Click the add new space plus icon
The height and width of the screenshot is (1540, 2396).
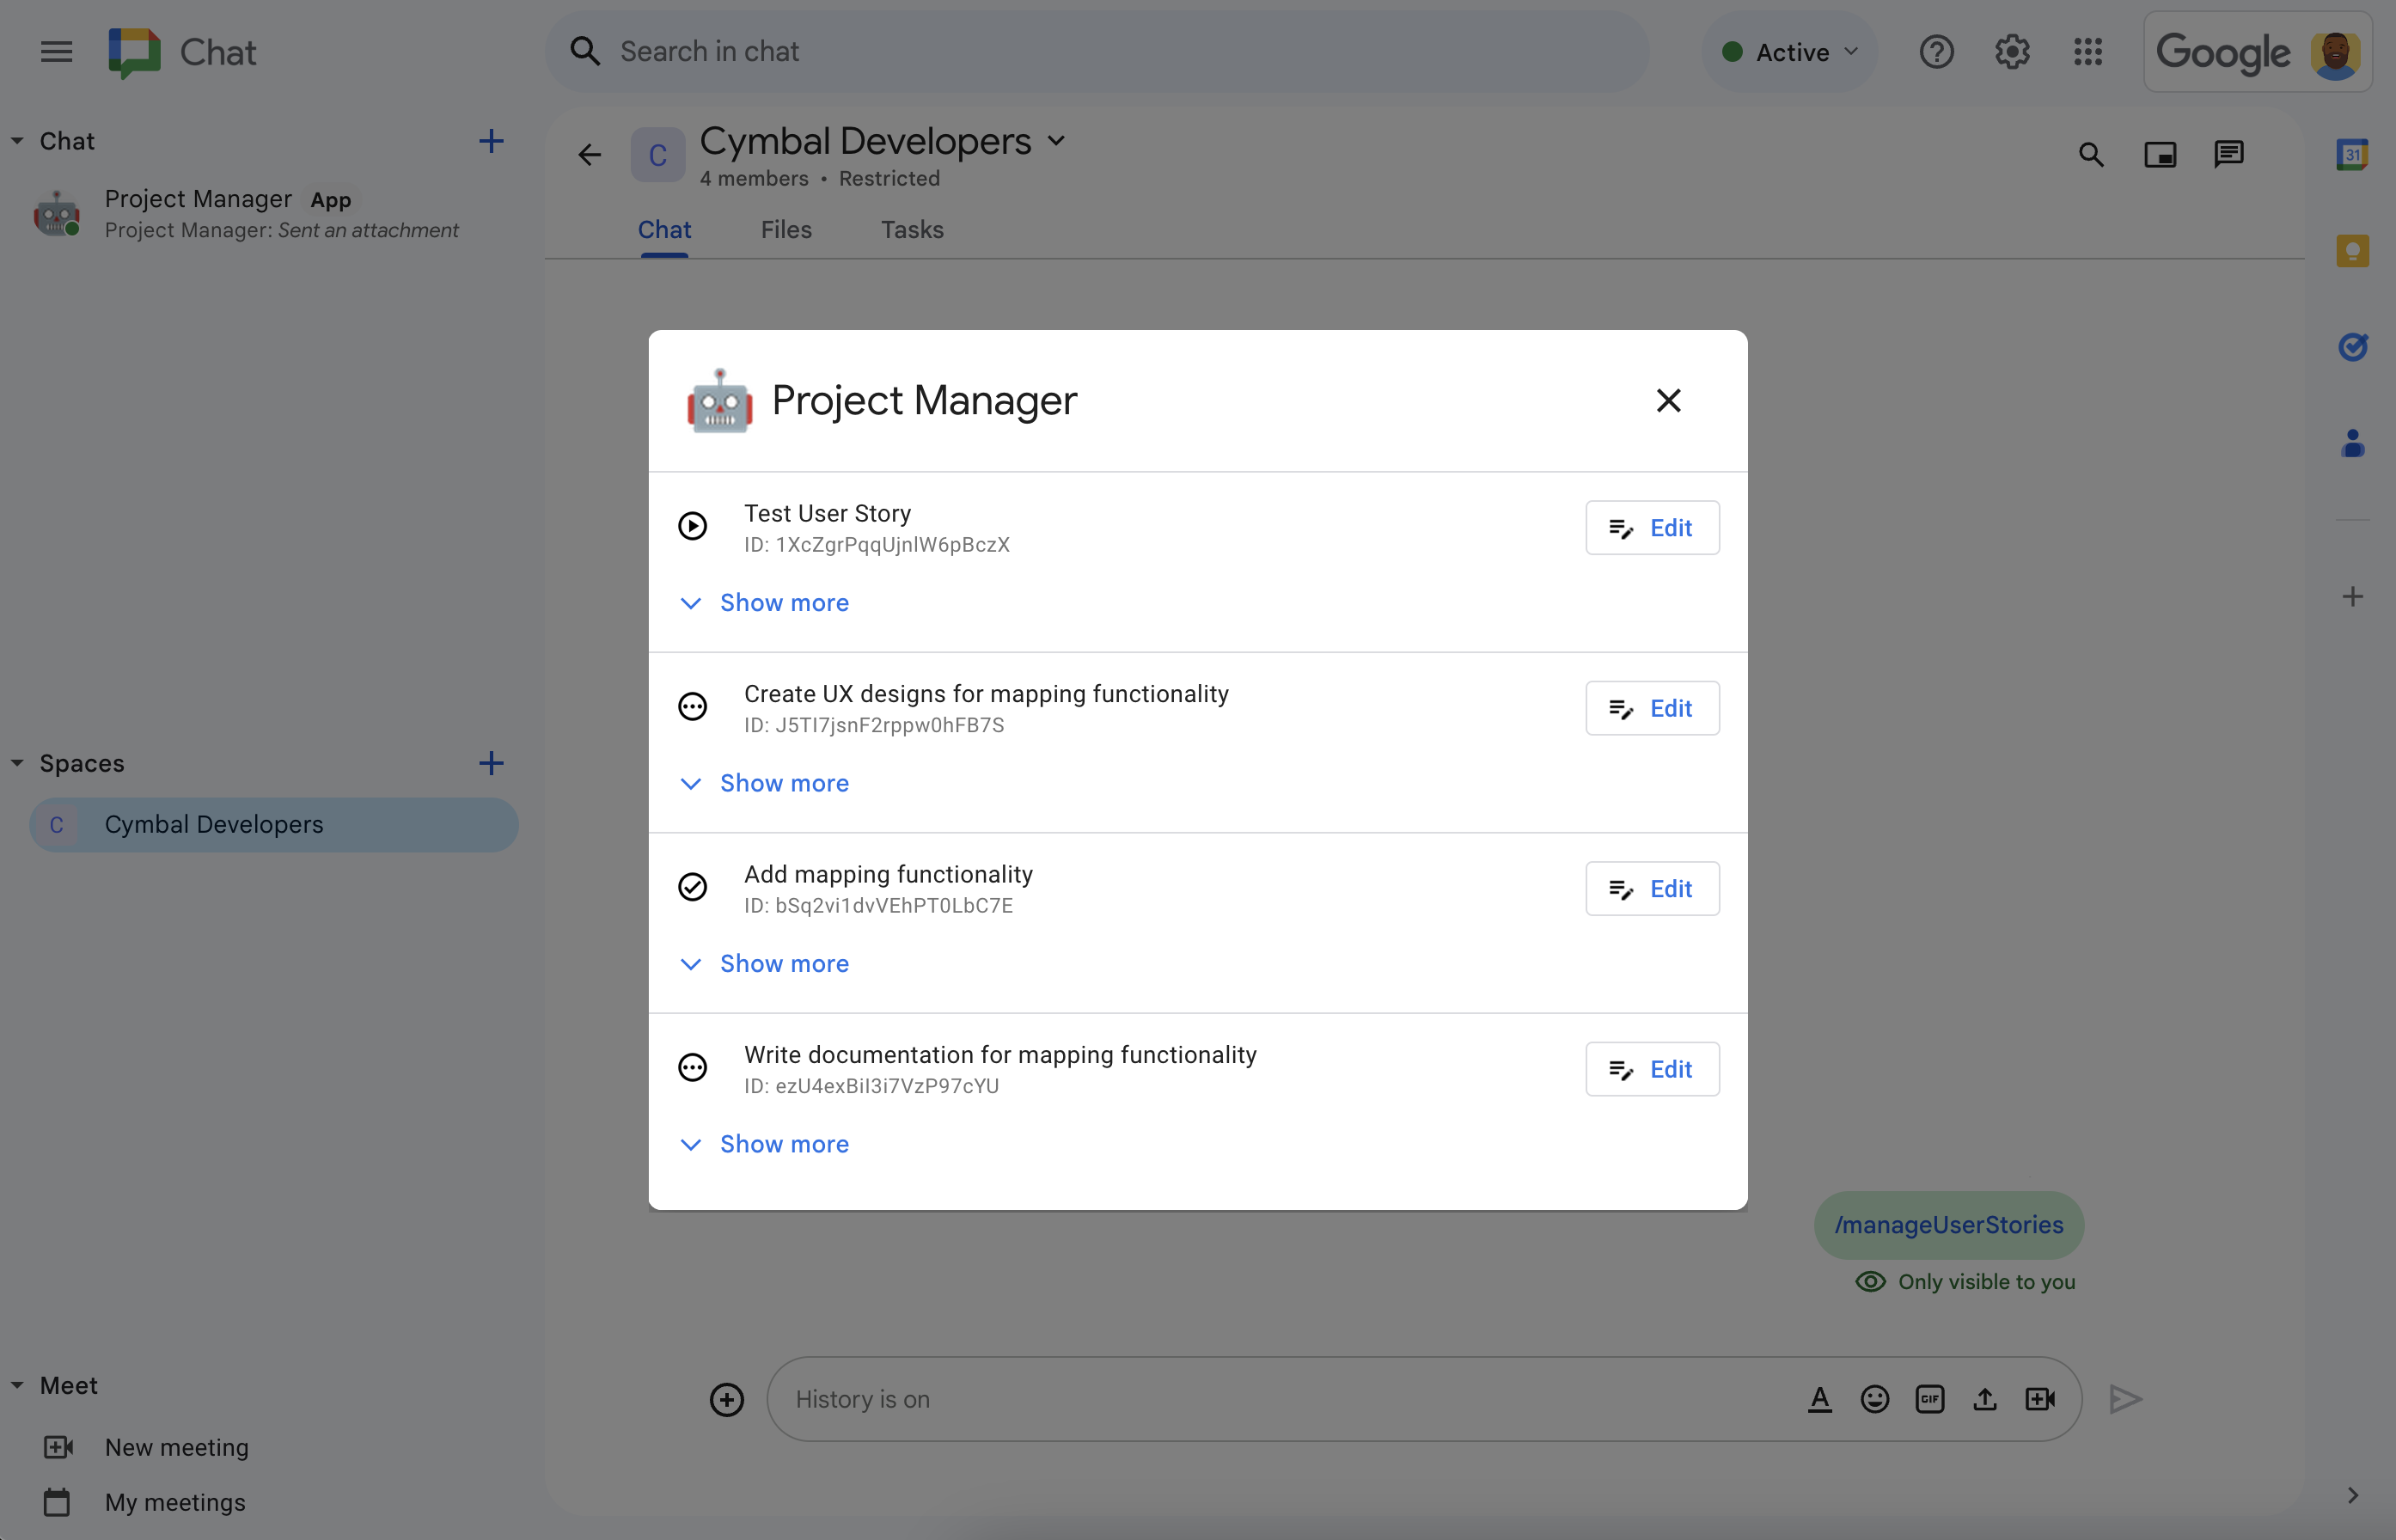[x=489, y=763]
